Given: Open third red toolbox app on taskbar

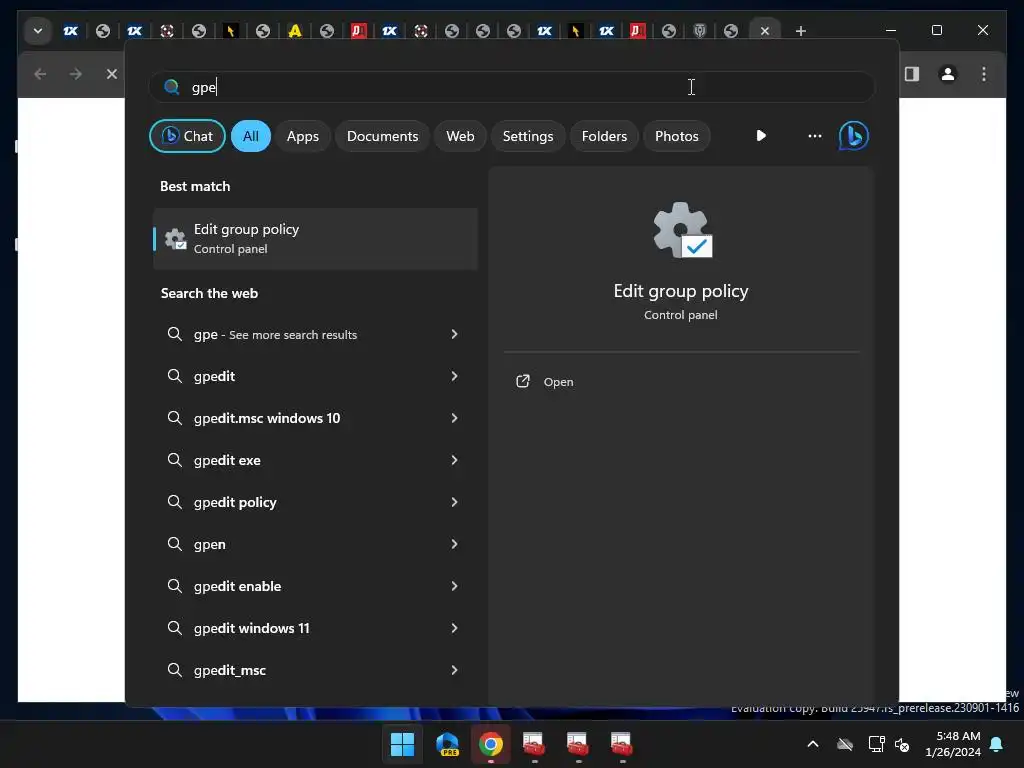Looking at the screenshot, I should 621,744.
